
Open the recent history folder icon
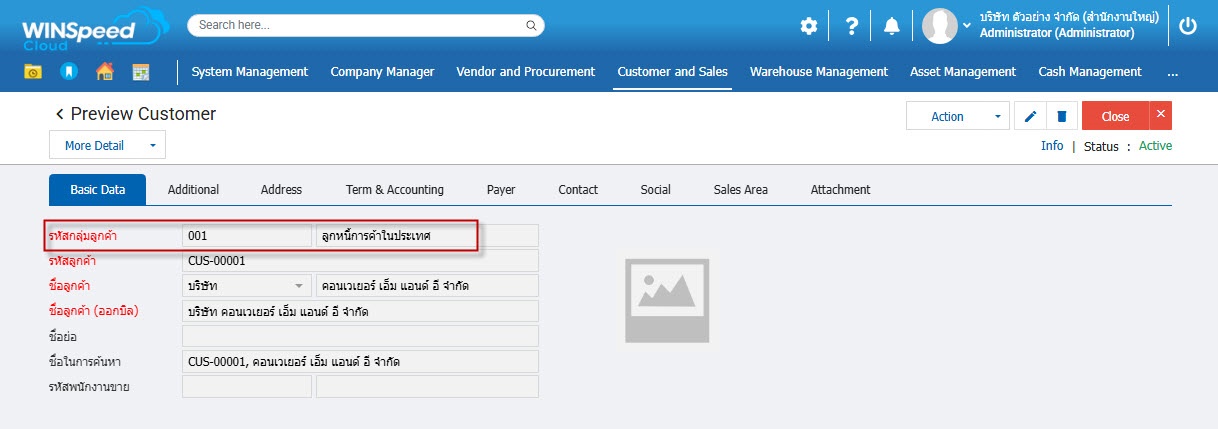(x=33, y=72)
